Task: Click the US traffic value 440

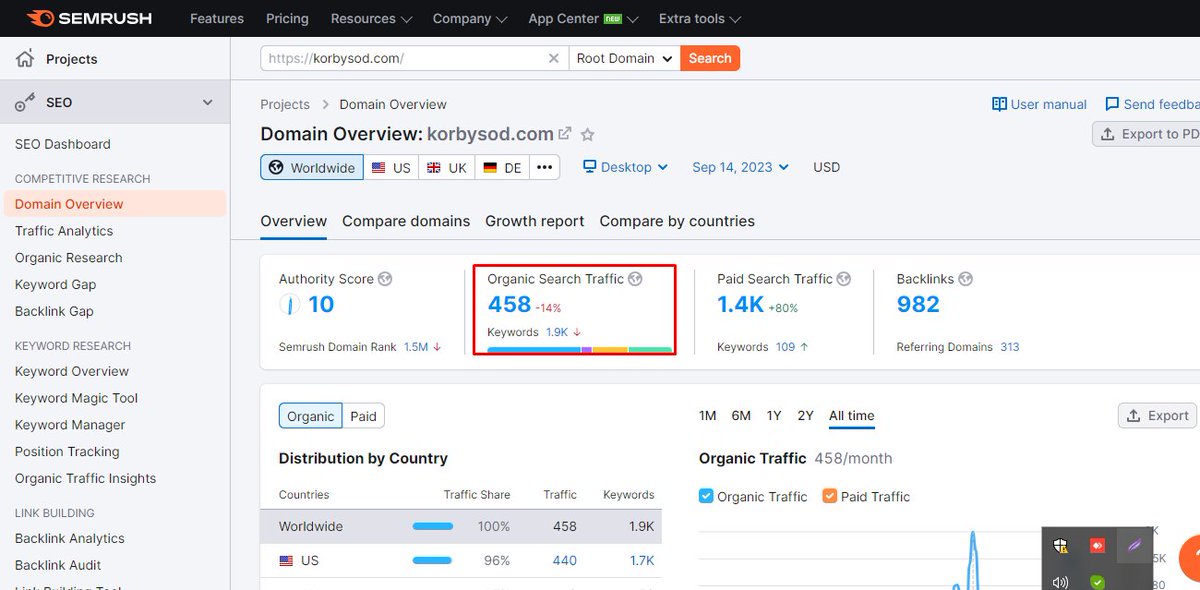Action: coord(565,561)
